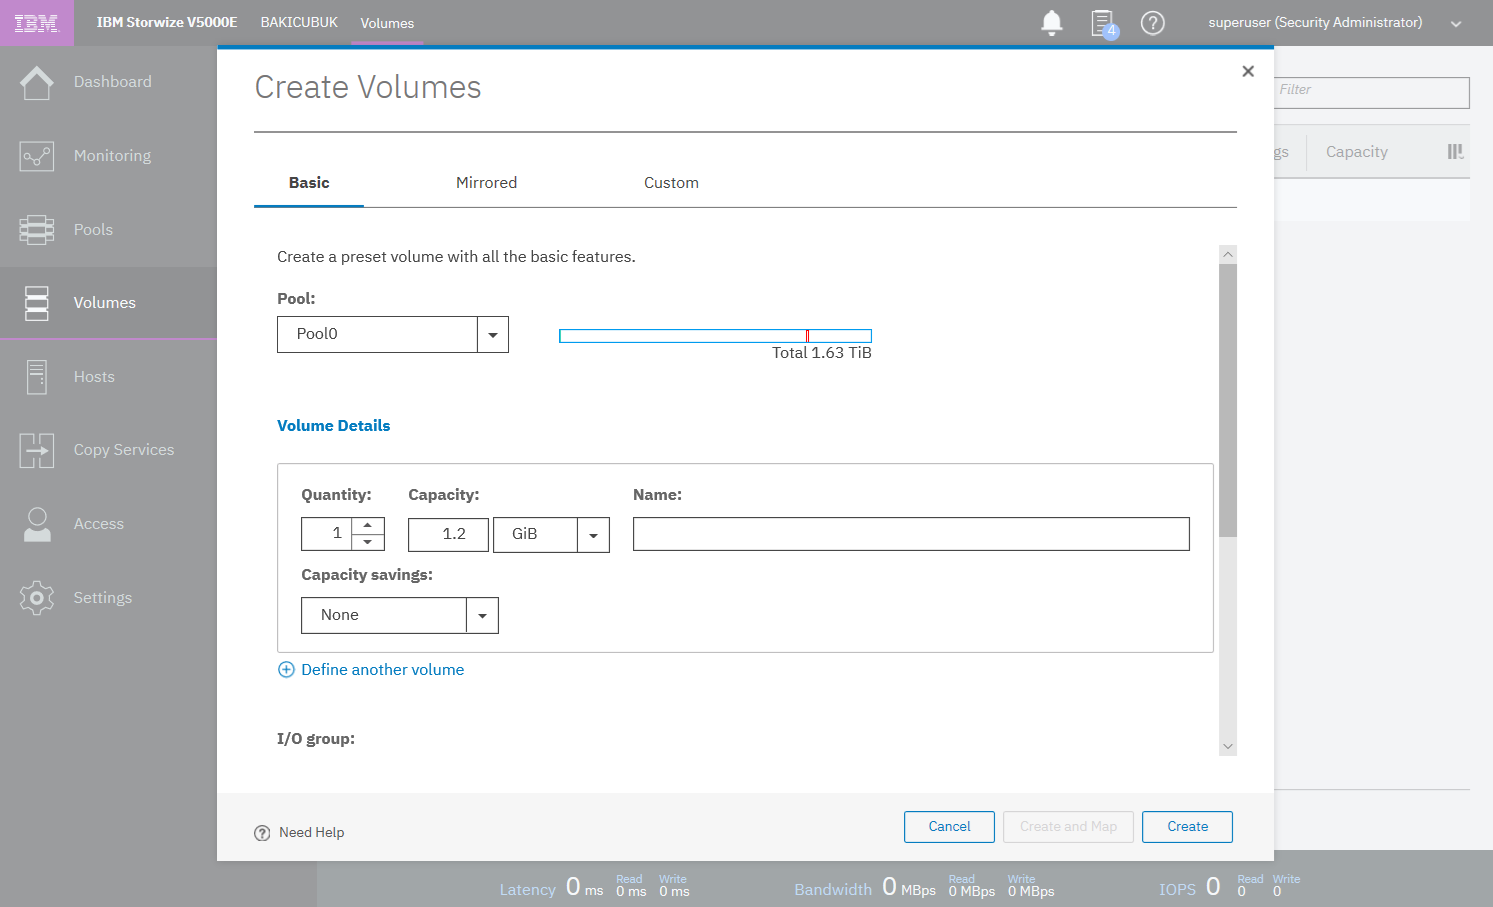1493x907 pixels.
Task: Switch to the Mirrored tab
Action: (486, 183)
